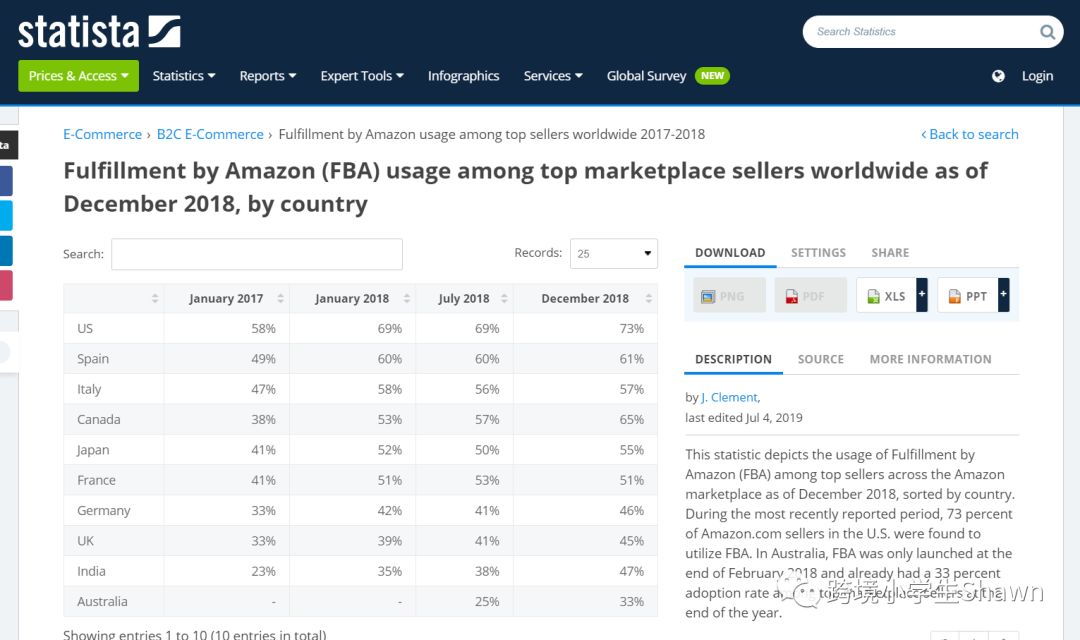Click the globe language icon
This screenshot has width=1080, height=640.
[x=998, y=76]
